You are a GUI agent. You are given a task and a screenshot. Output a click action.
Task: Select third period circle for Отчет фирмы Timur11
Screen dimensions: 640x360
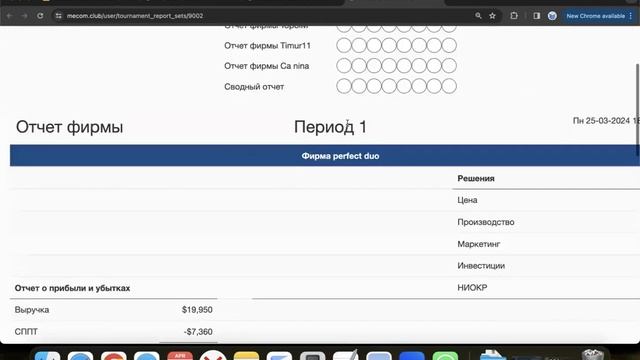374,45
